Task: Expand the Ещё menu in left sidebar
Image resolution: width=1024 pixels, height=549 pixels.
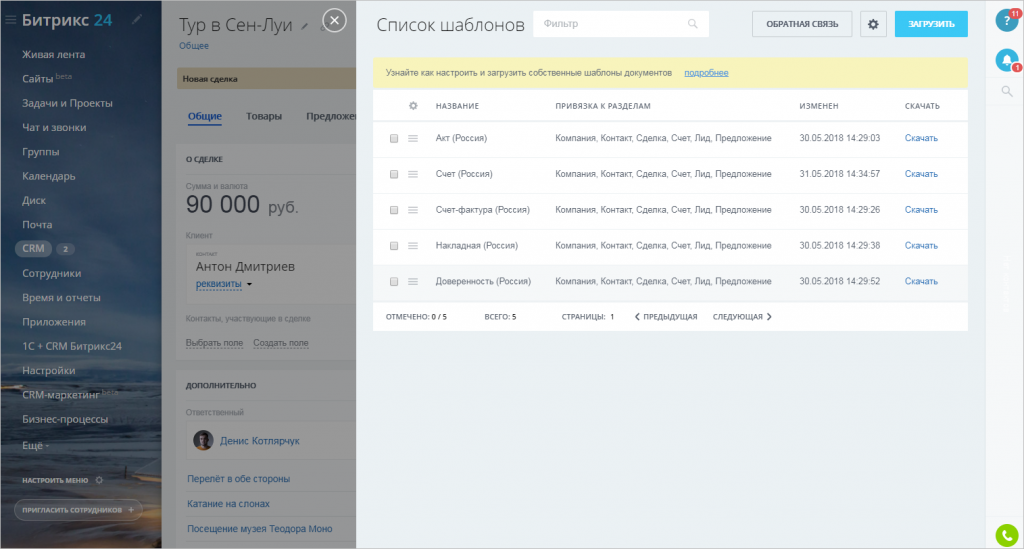Action: tap(35, 445)
